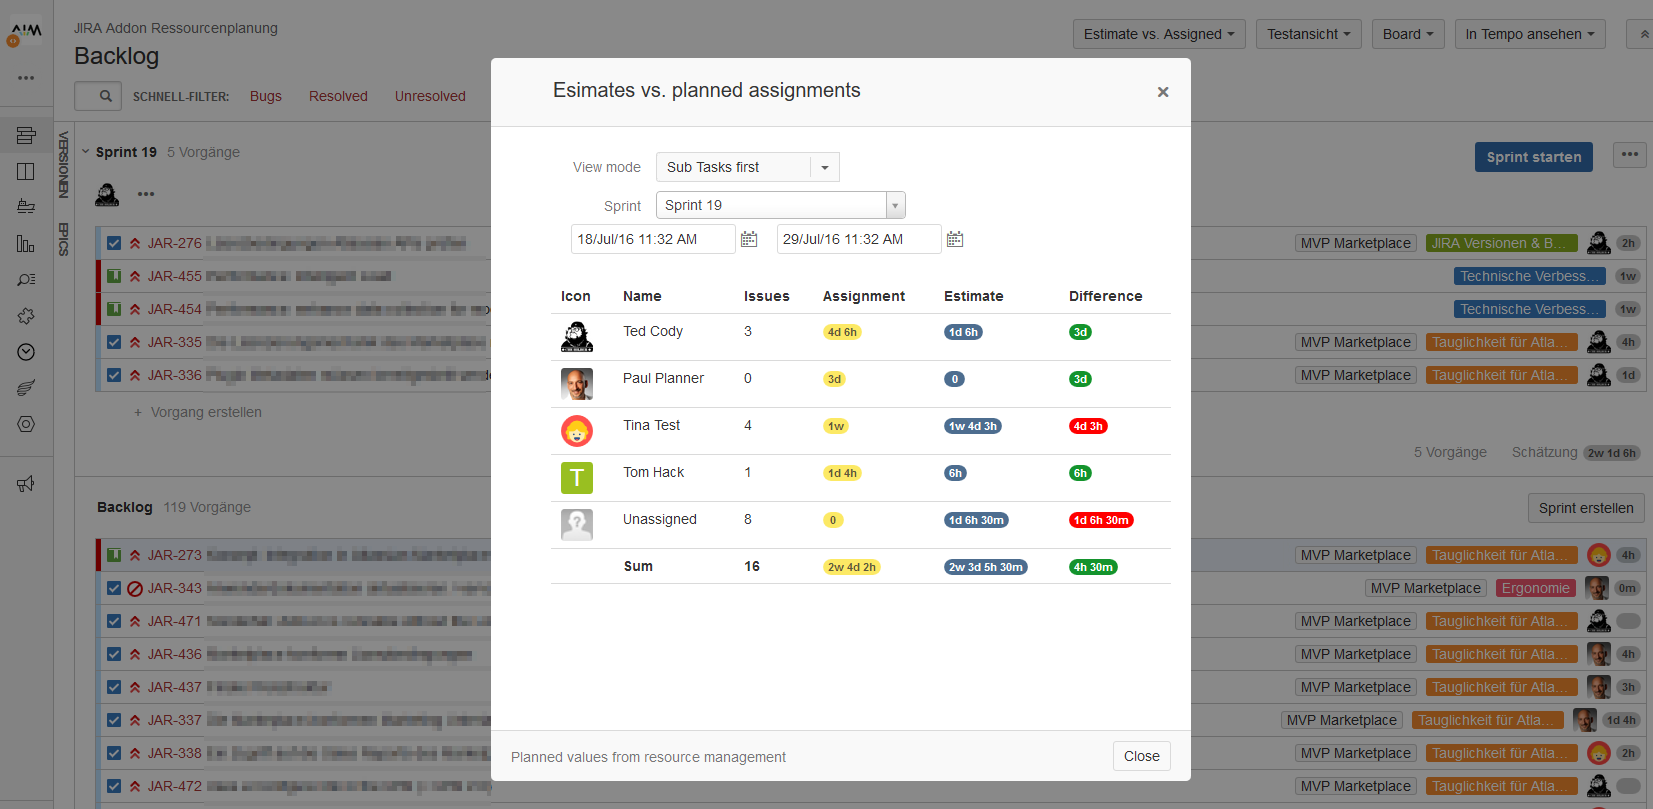Open issue JAR-471 in the backlog
The image size is (1653, 809).
point(175,621)
